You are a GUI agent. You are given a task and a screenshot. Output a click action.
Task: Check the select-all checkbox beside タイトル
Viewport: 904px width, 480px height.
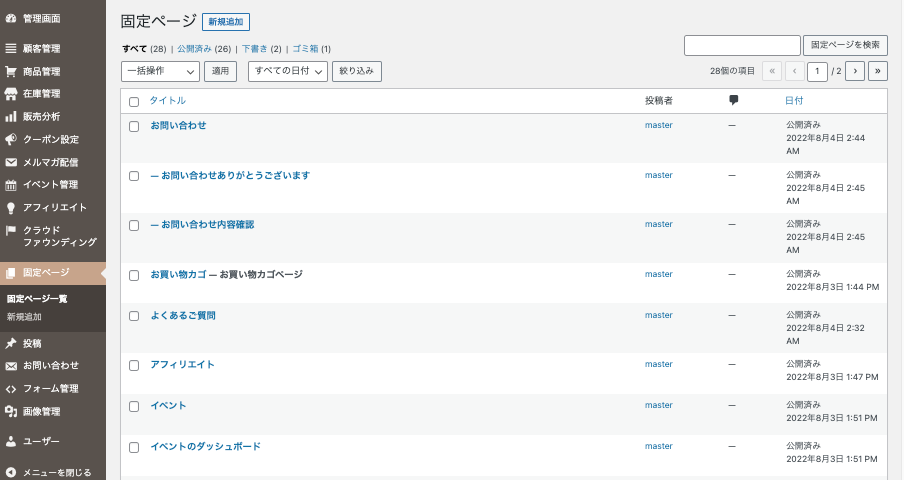134,101
